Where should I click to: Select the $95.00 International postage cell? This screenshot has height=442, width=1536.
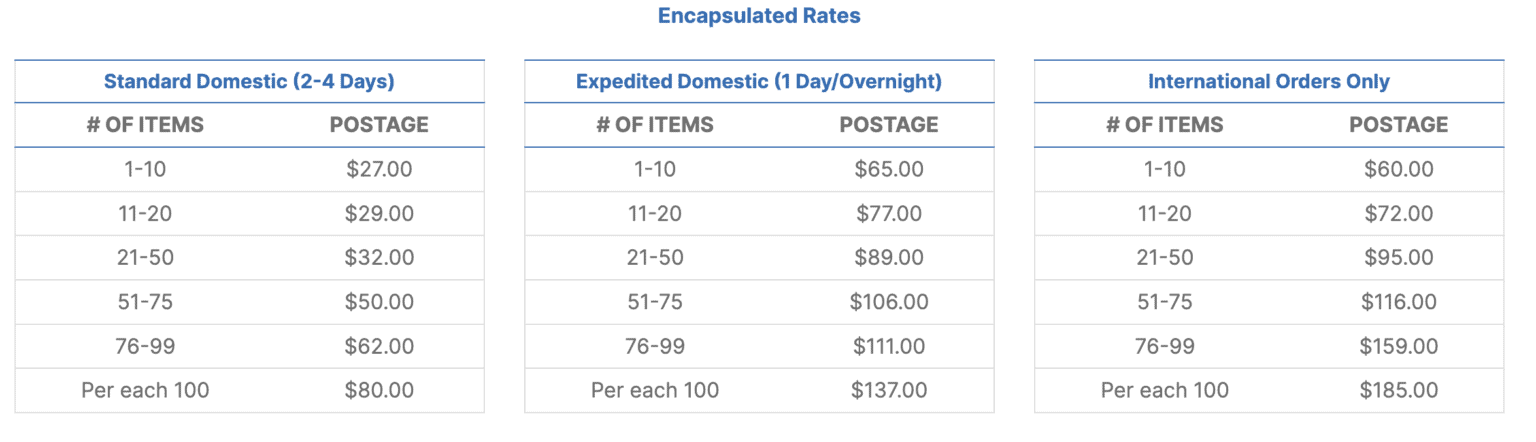click(1398, 258)
